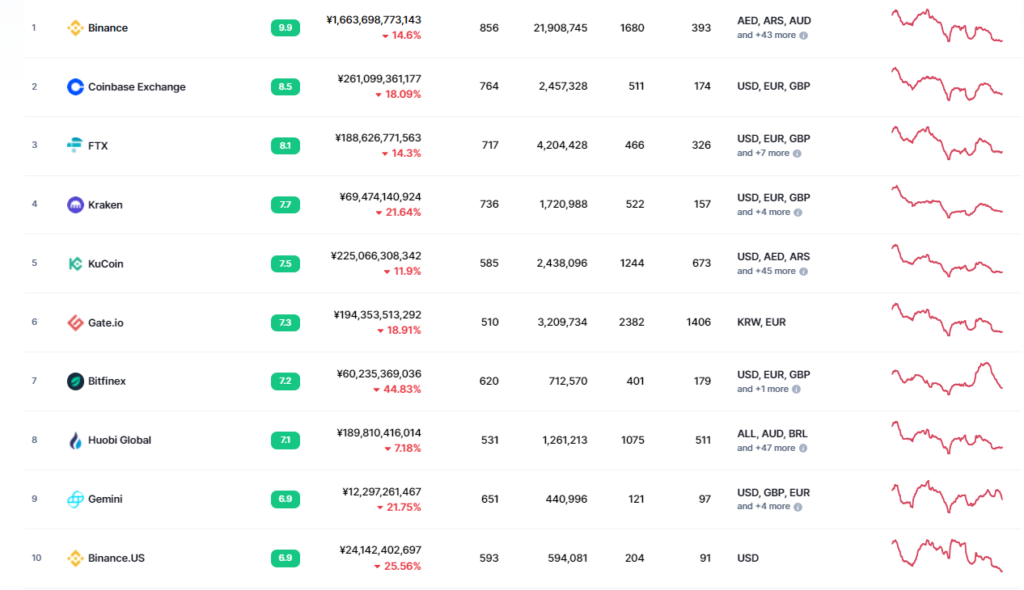The image size is (1024, 590).
Task: Click info icon beside FTX's +7 more
Action: tap(797, 154)
